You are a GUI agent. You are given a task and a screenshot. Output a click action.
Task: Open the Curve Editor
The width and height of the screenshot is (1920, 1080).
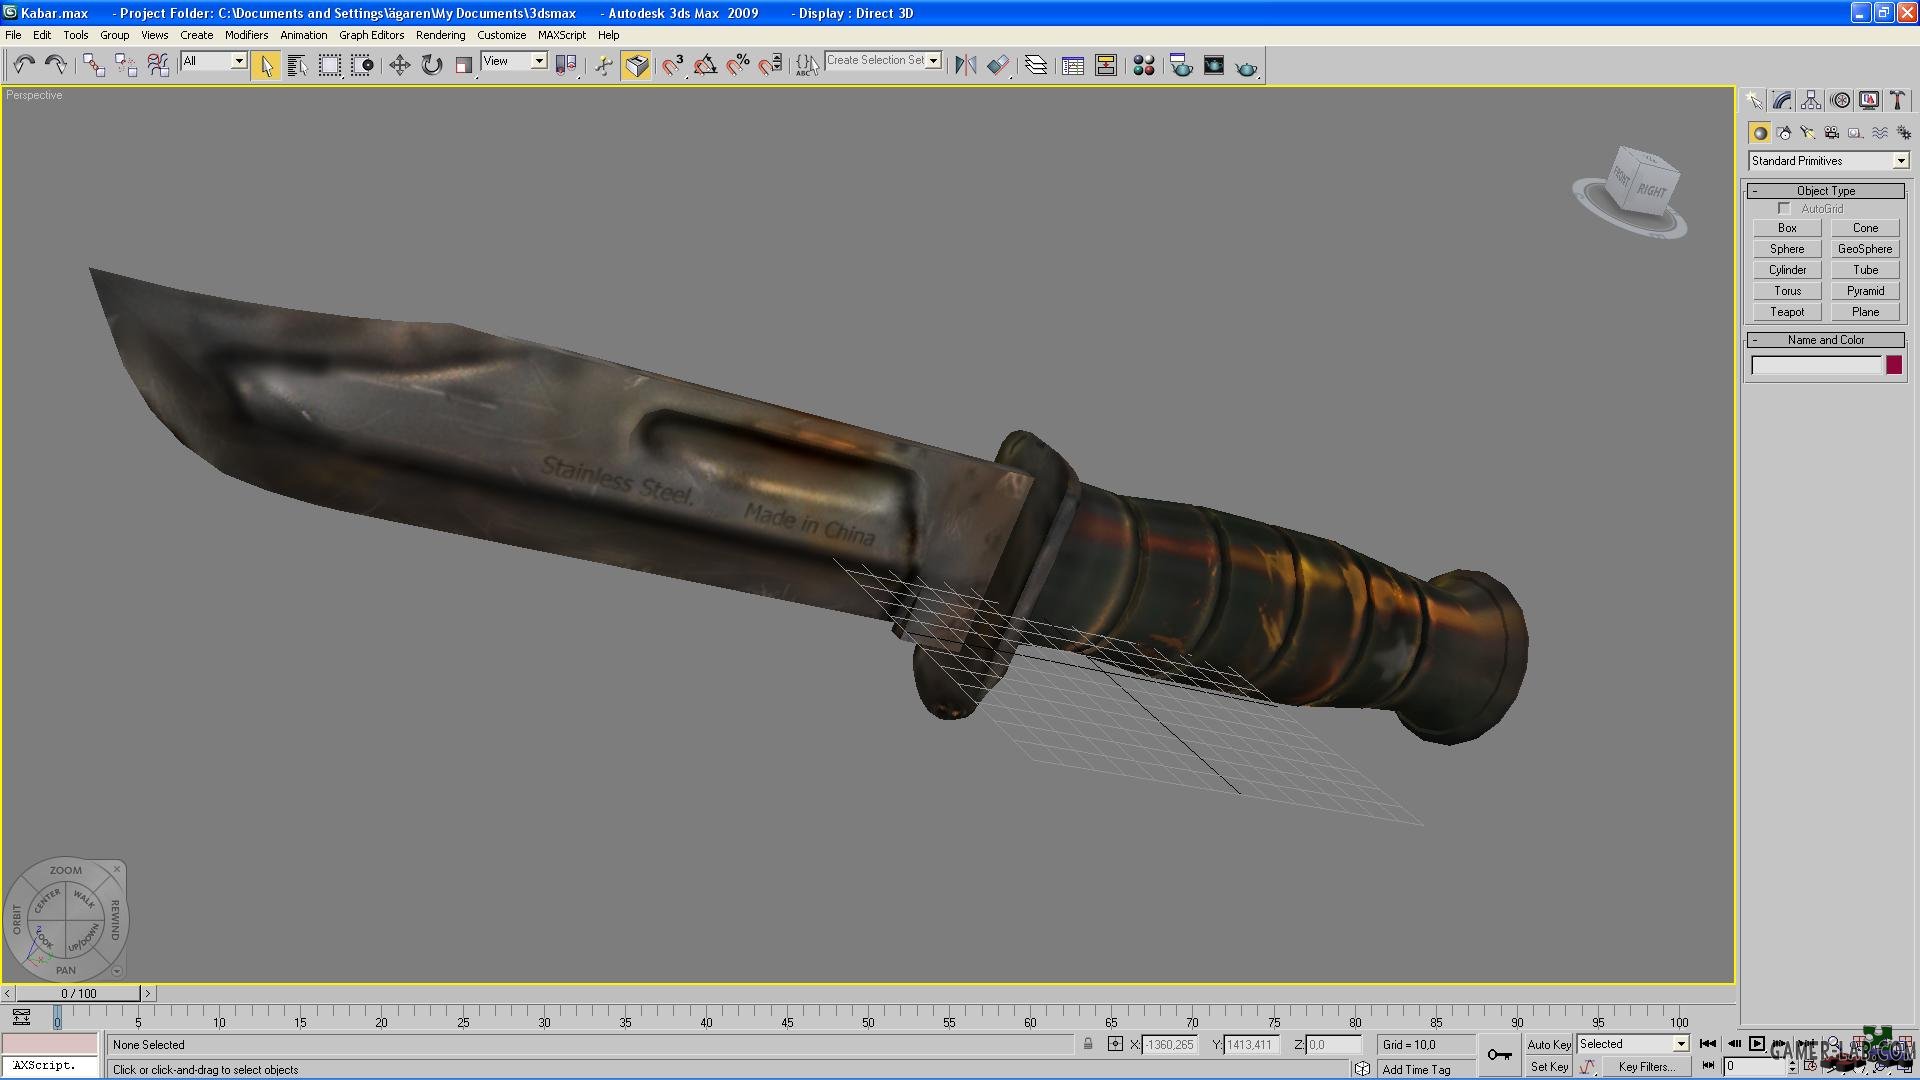point(1073,65)
